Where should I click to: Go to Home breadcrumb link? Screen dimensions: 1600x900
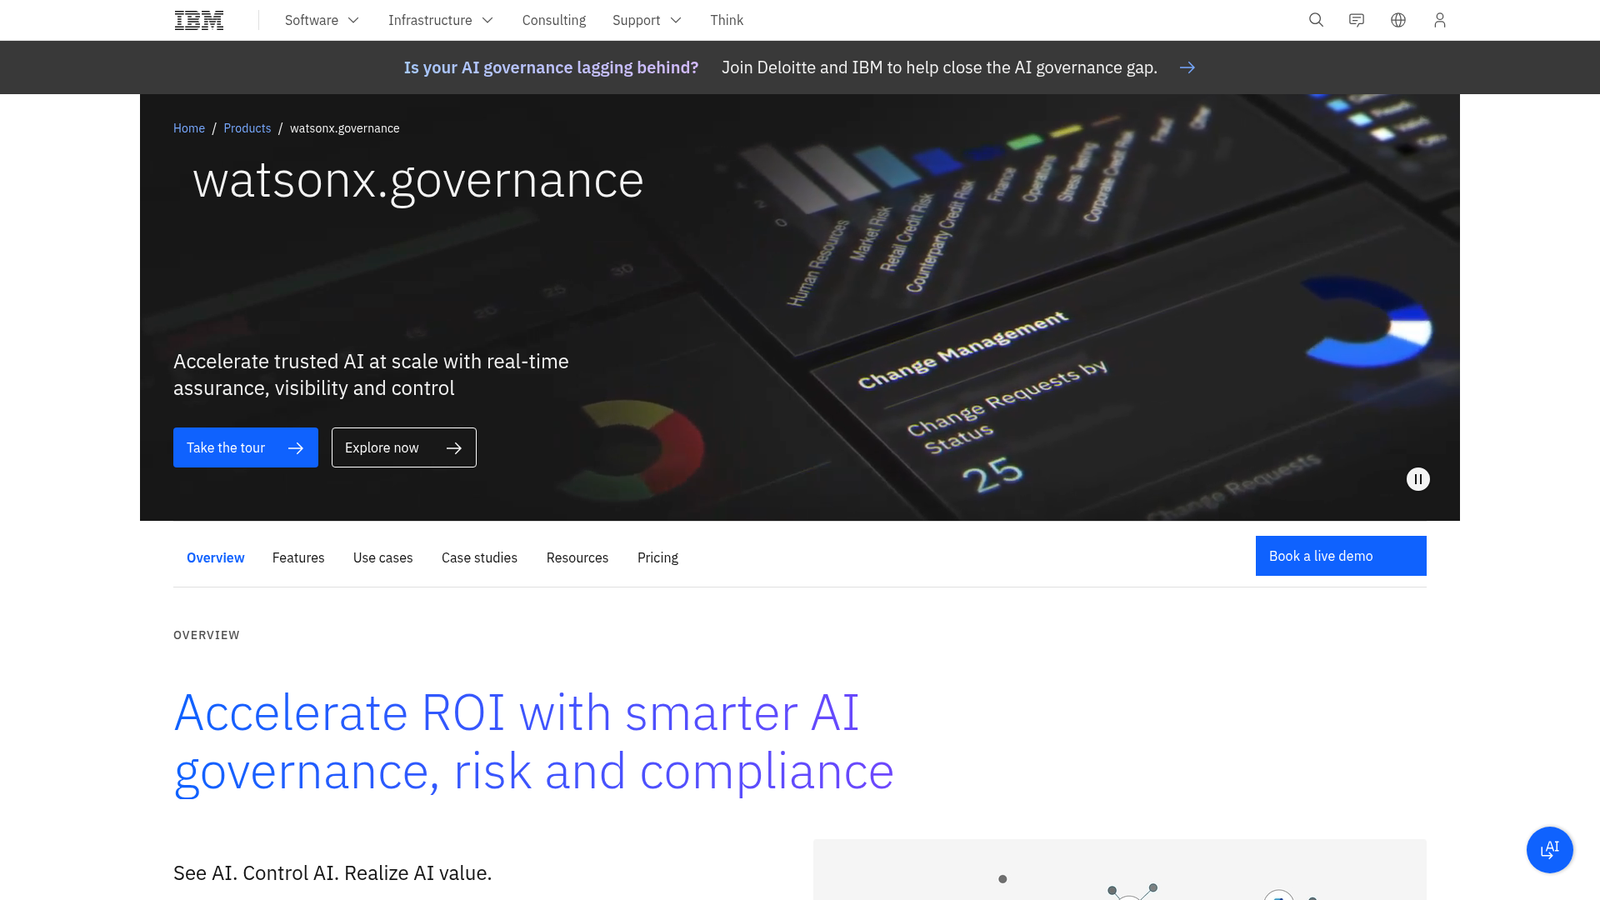tap(189, 128)
